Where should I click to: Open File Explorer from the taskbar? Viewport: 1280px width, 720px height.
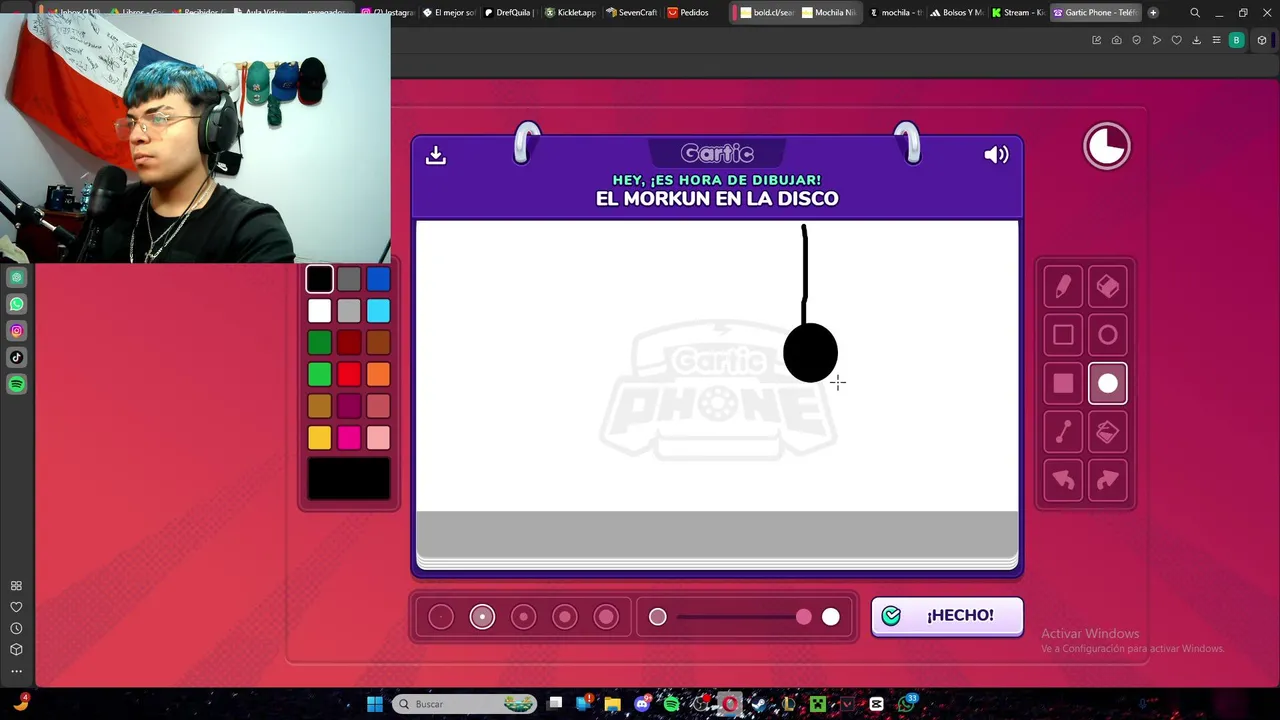[613, 704]
